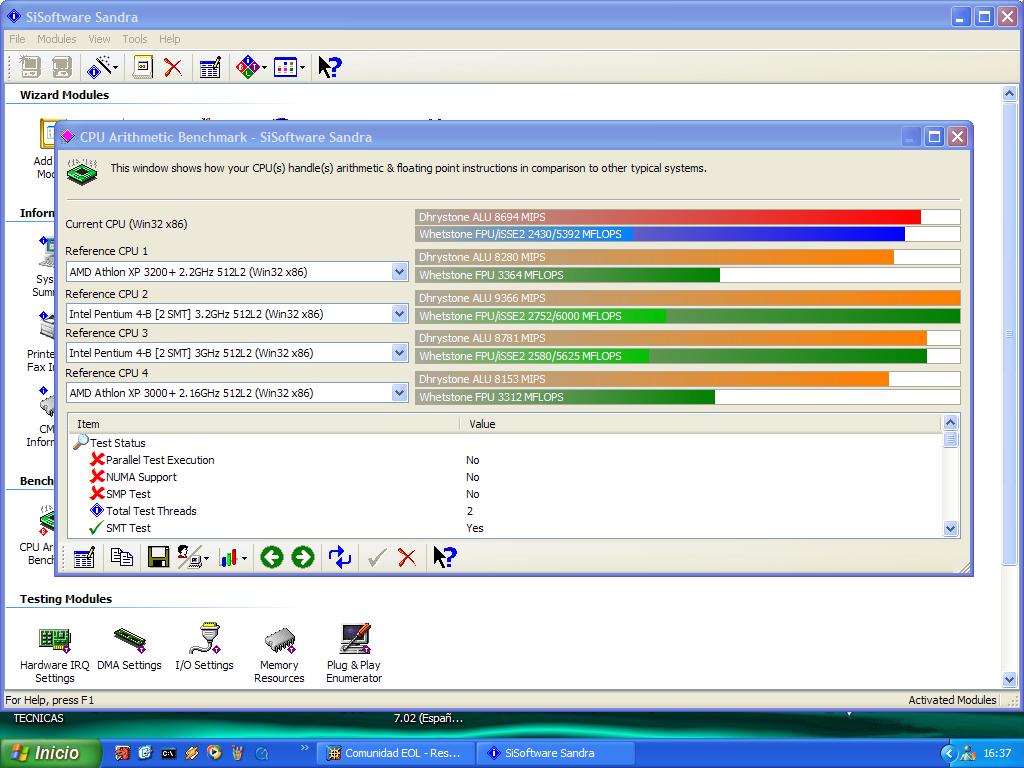The height and width of the screenshot is (768, 1024).
Task: Click the report table icon in main toolbar
Action: [x=210, y=67]
